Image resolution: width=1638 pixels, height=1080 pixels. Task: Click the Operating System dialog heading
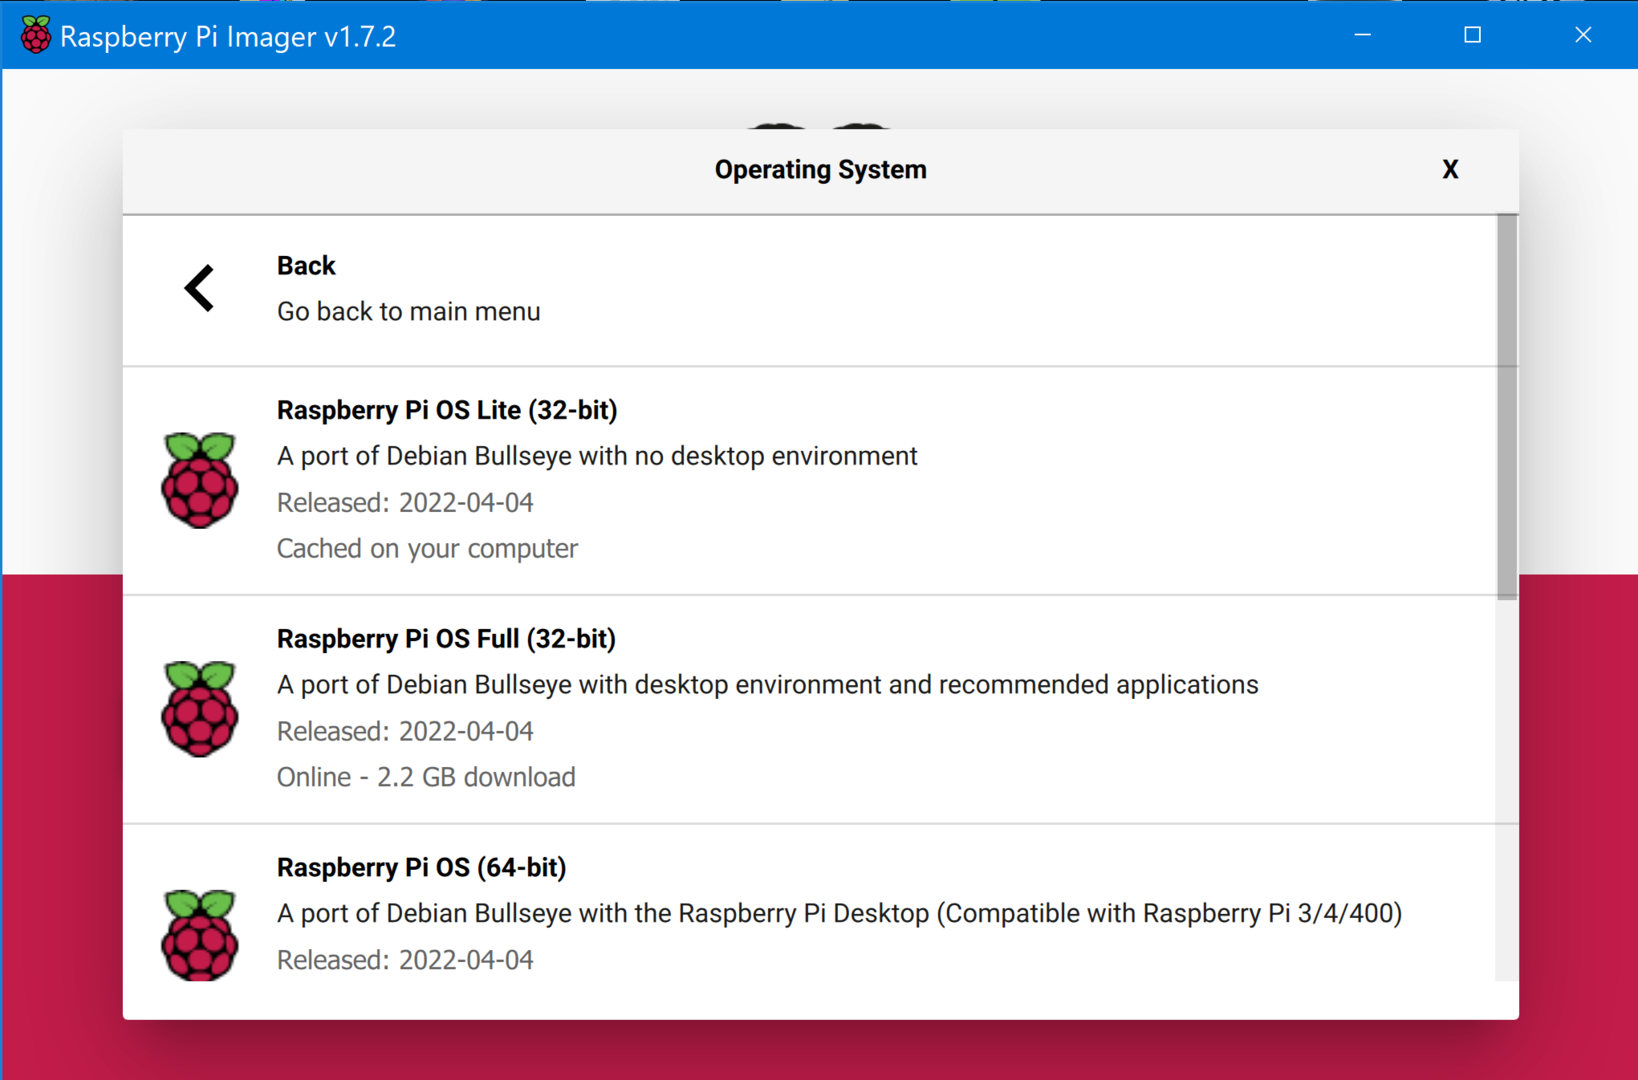820,170
